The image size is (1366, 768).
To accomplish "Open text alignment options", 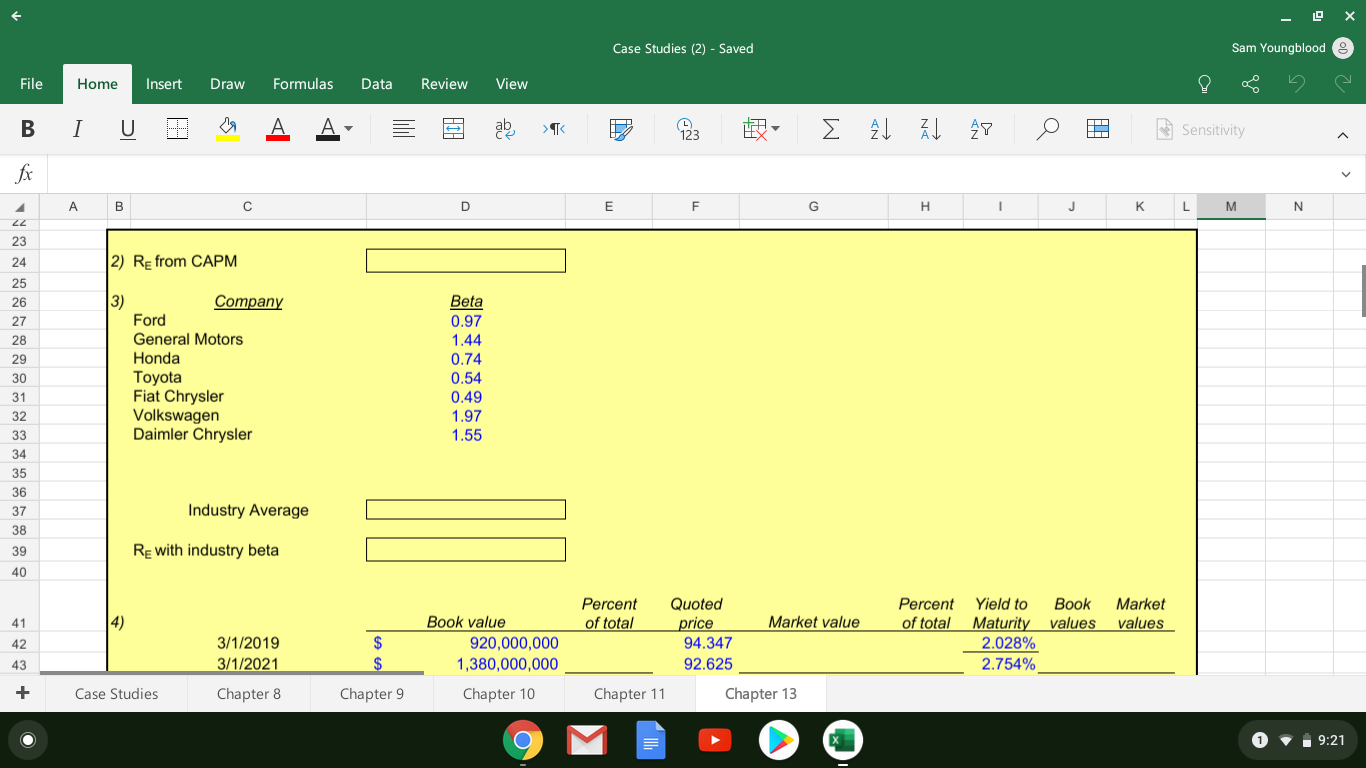I will (403, 130).
